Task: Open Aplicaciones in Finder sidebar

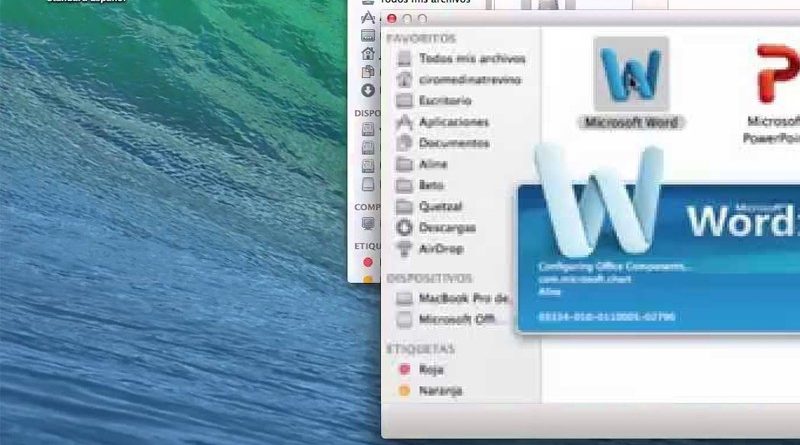Action: point(453,122)
